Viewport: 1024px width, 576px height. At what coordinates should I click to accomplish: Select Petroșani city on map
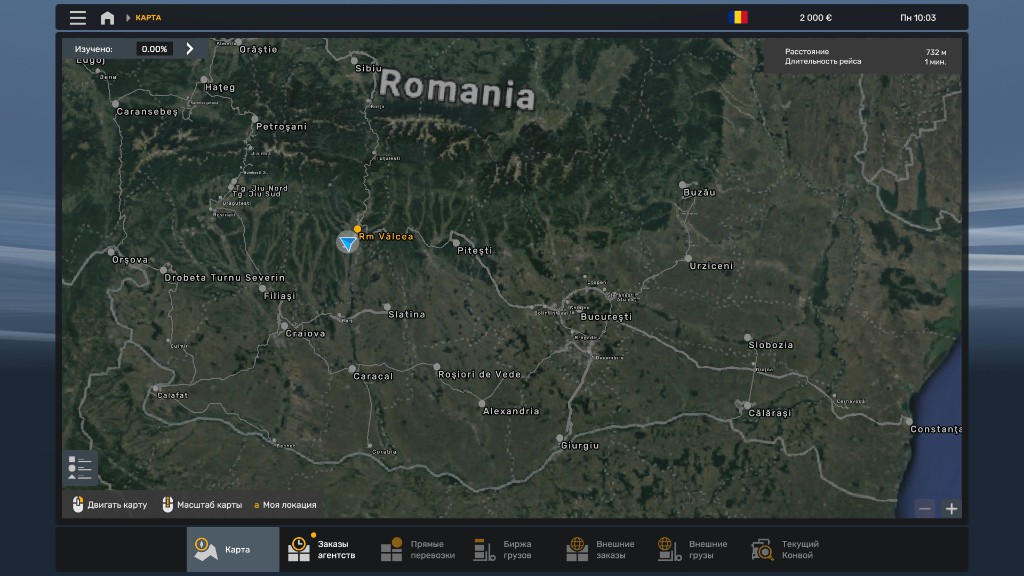coord(281,127)
